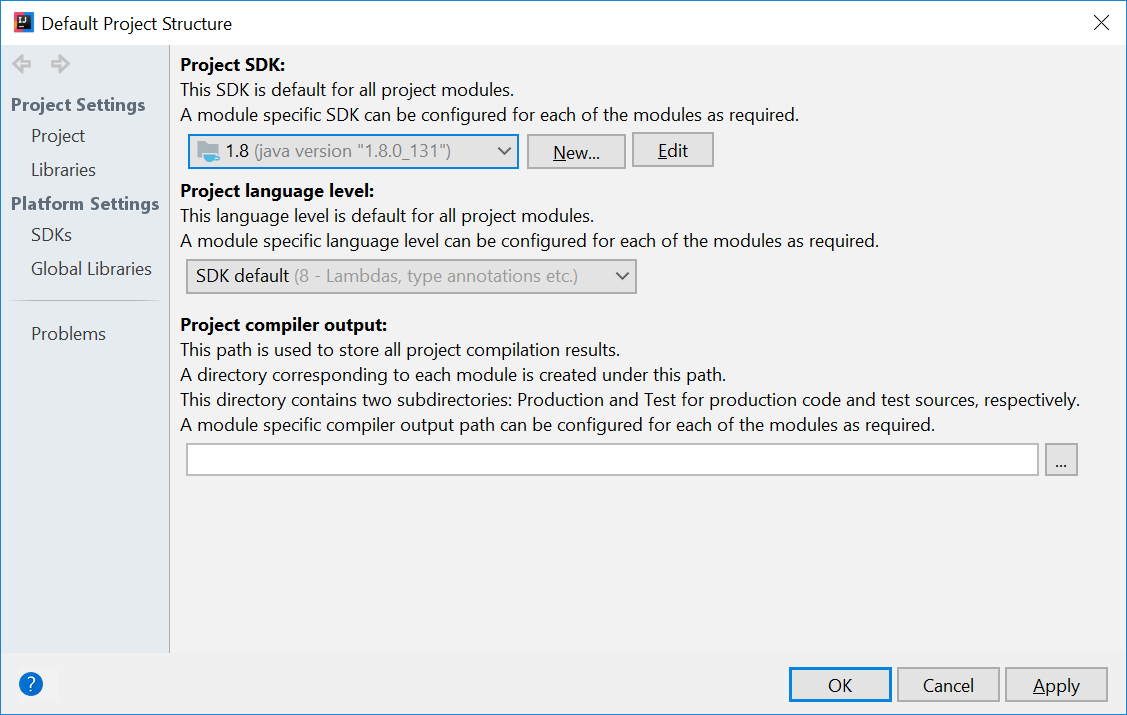Click the project compiler output path field
The height and width of the screenshot is (715, 1127).
click(x=612, y=459)
